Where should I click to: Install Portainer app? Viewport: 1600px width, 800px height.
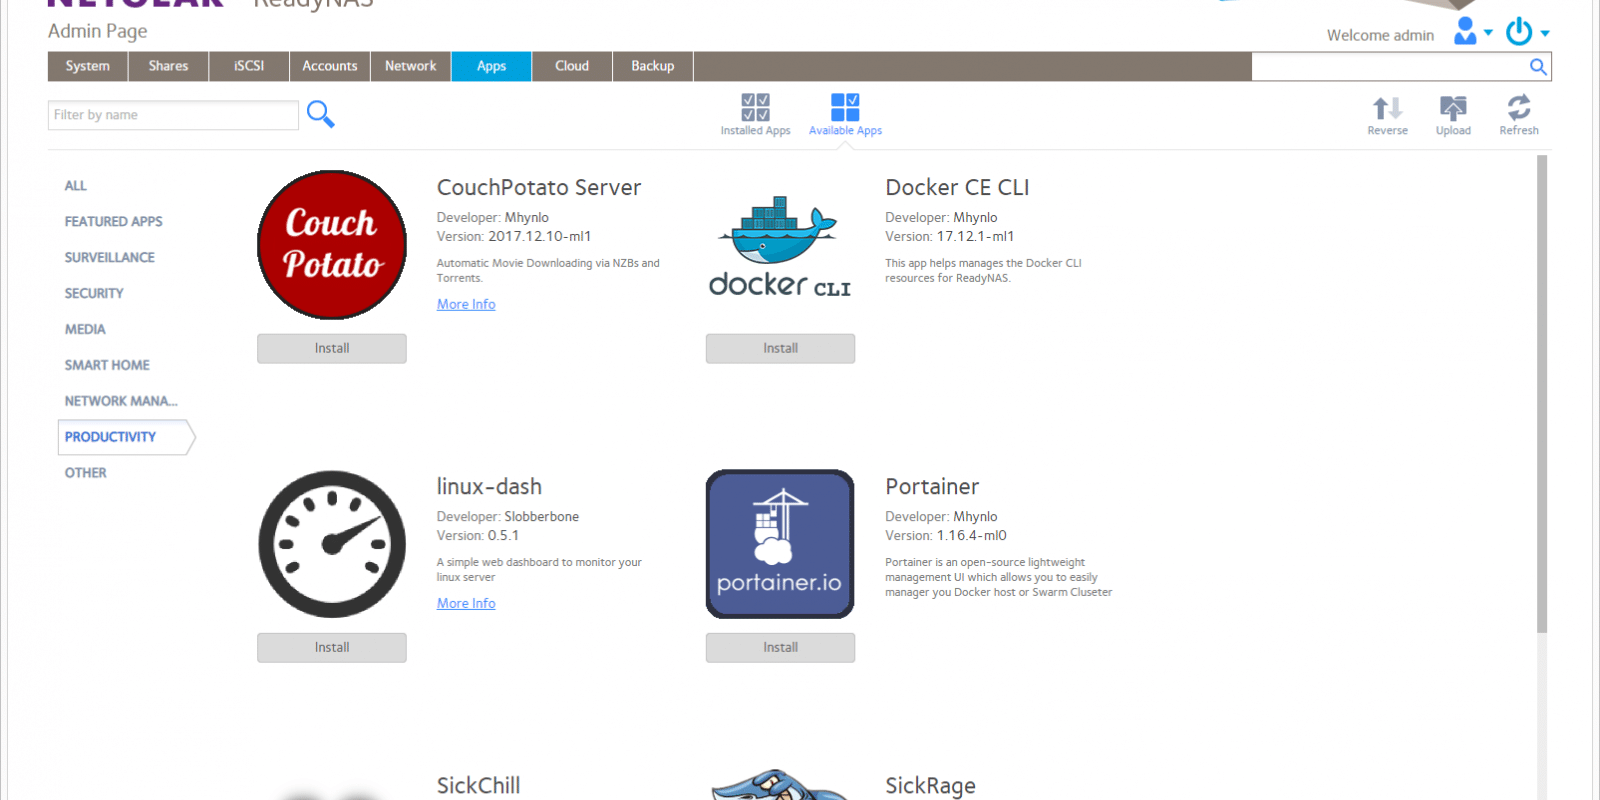coord(780,647)
